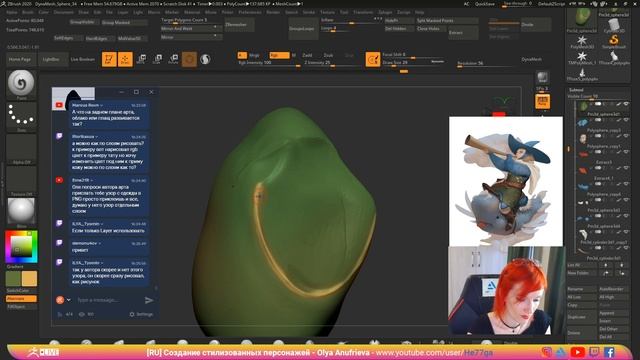This screenshot has width=640, height=360.
Task: Click the Twitch icon in the bottom banner
Action: (594, 352)
